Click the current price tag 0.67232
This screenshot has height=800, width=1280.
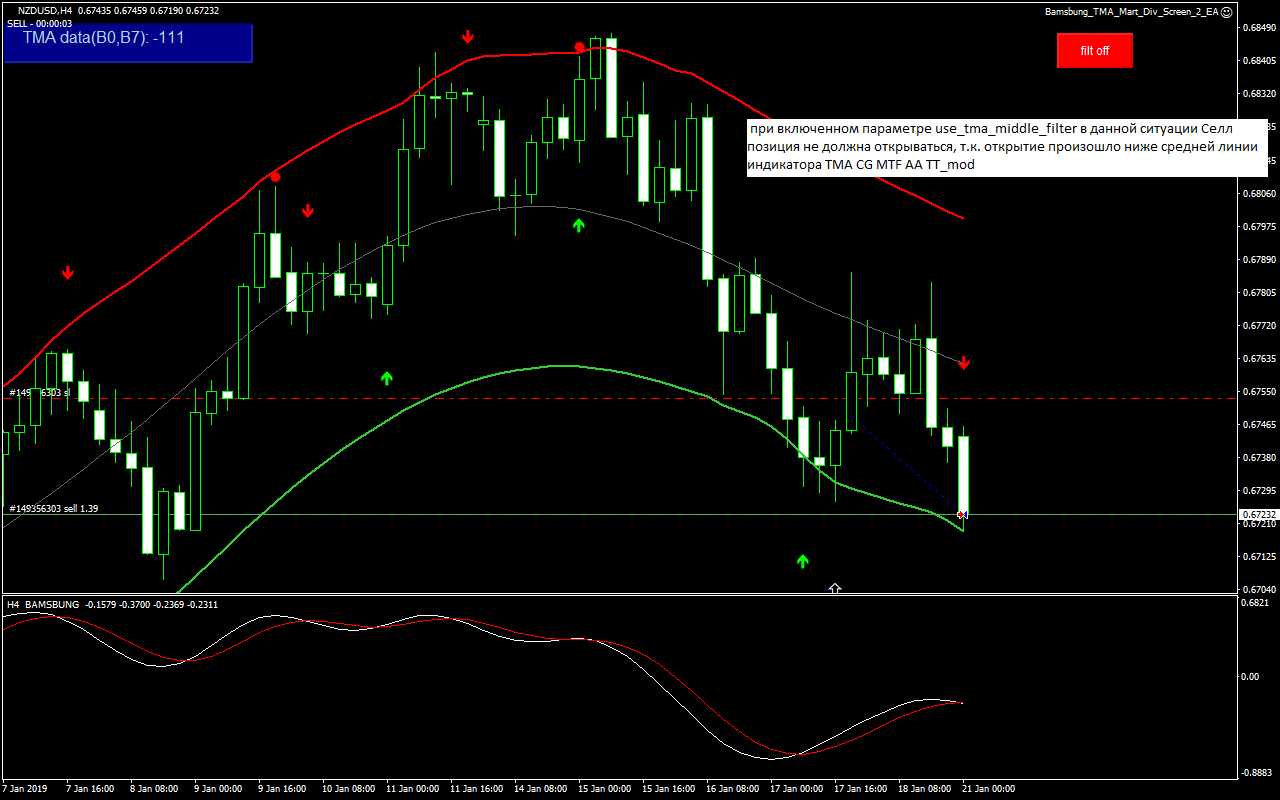pyautogui.click(x=1258, y=515)
